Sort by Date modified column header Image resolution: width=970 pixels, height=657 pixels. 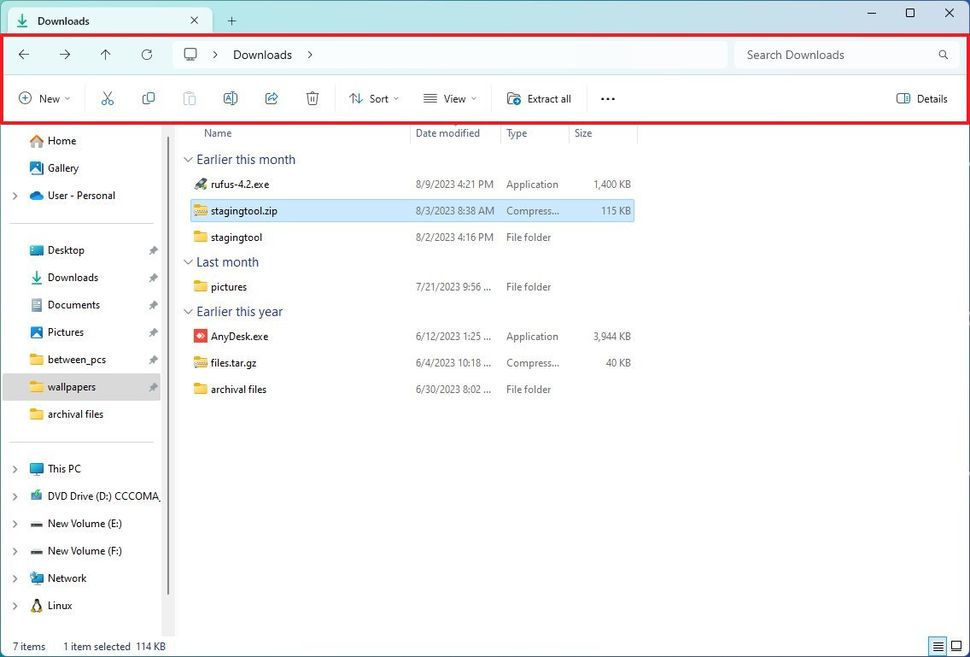coord(447,133)
